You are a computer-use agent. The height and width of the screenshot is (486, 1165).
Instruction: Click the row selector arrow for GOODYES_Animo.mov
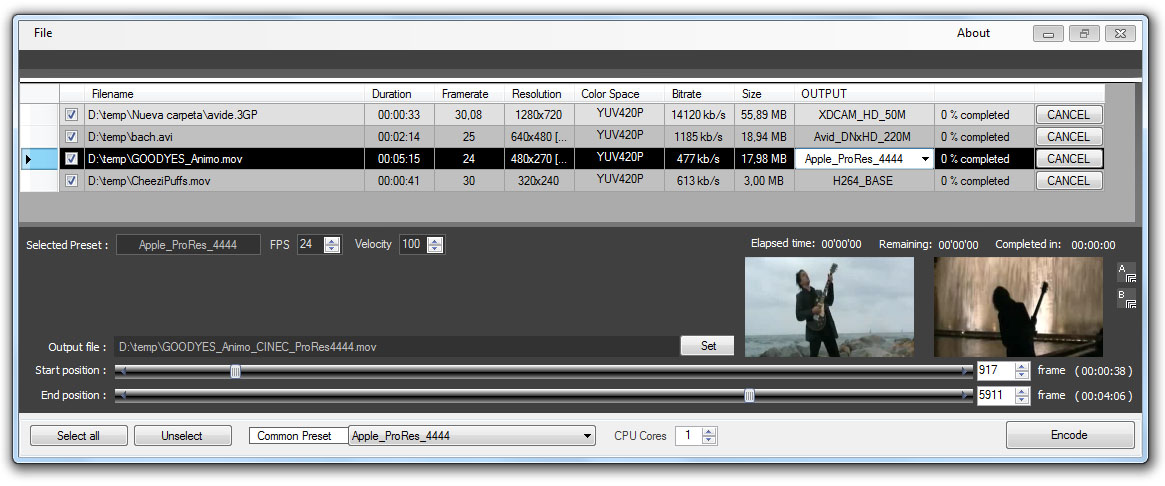(28, 159)
